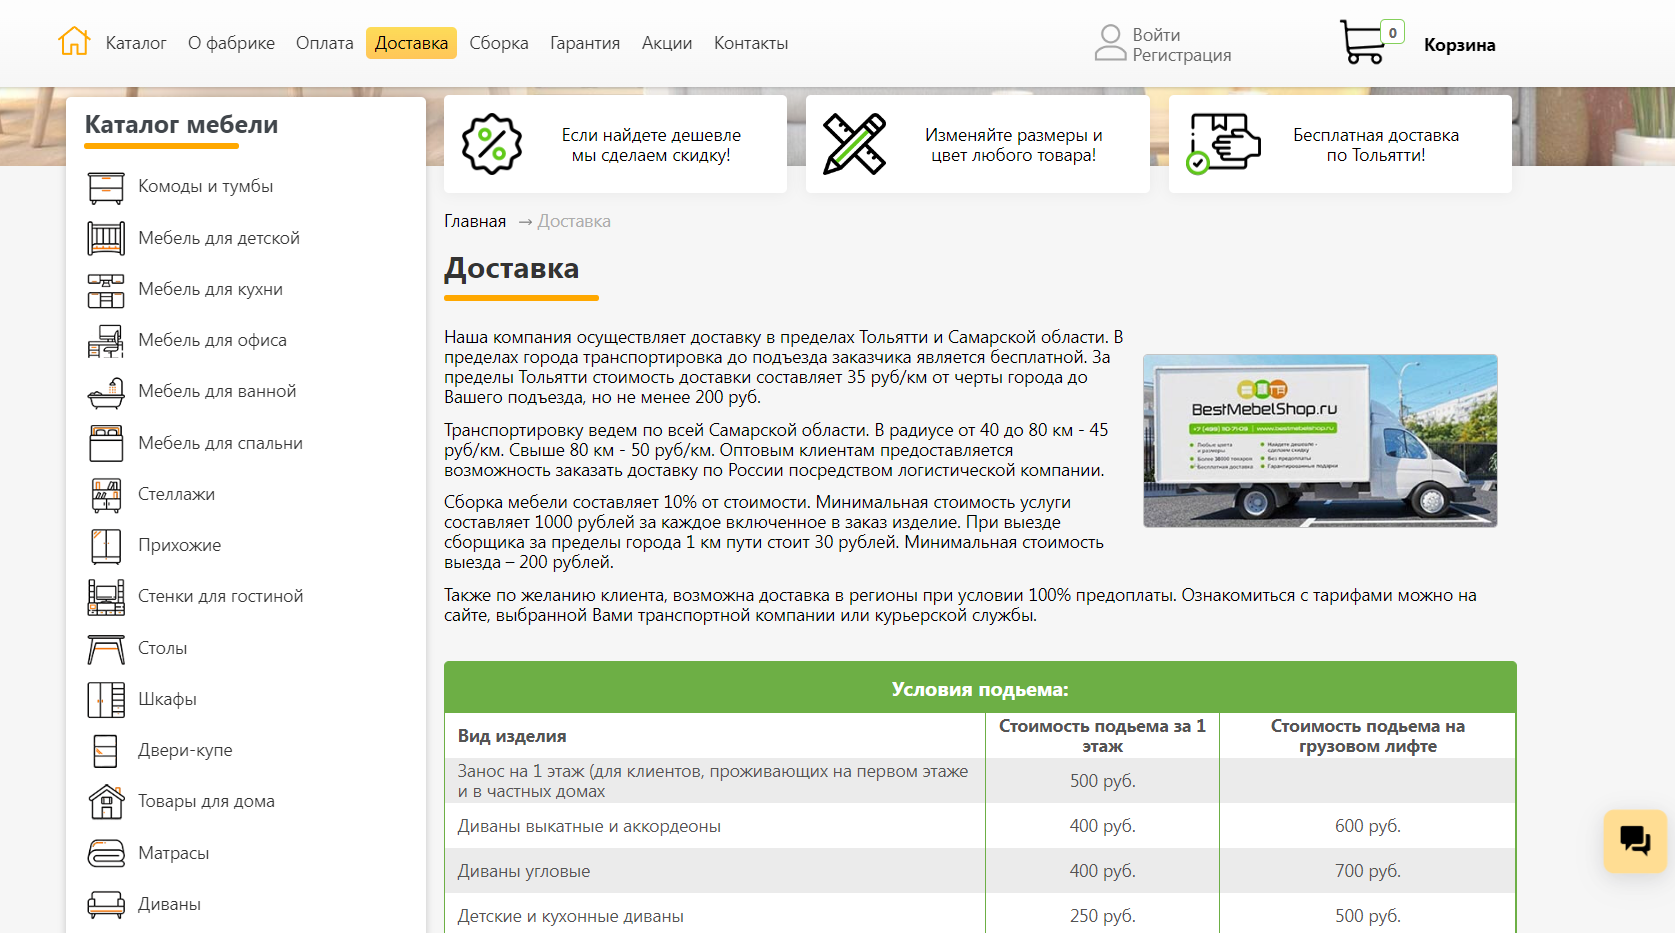Open Мебель для кухни category
The image size is (1675, 933).
[x=210, y=289]
